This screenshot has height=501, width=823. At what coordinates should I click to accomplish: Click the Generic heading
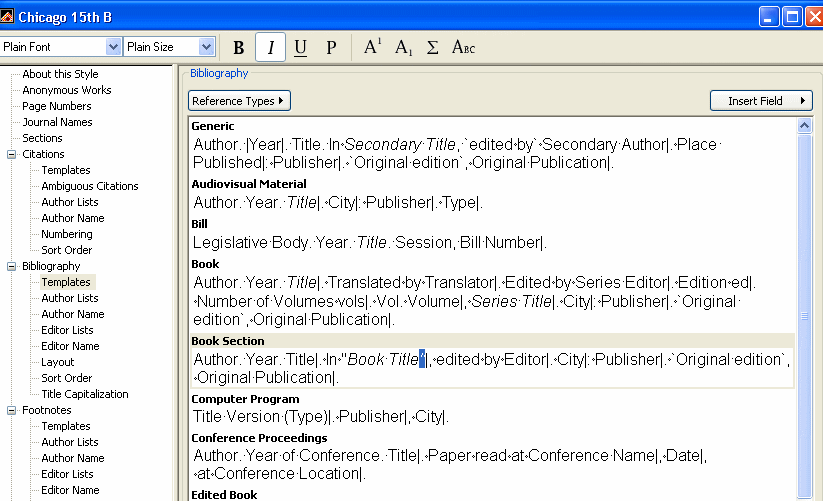point(213,126)
